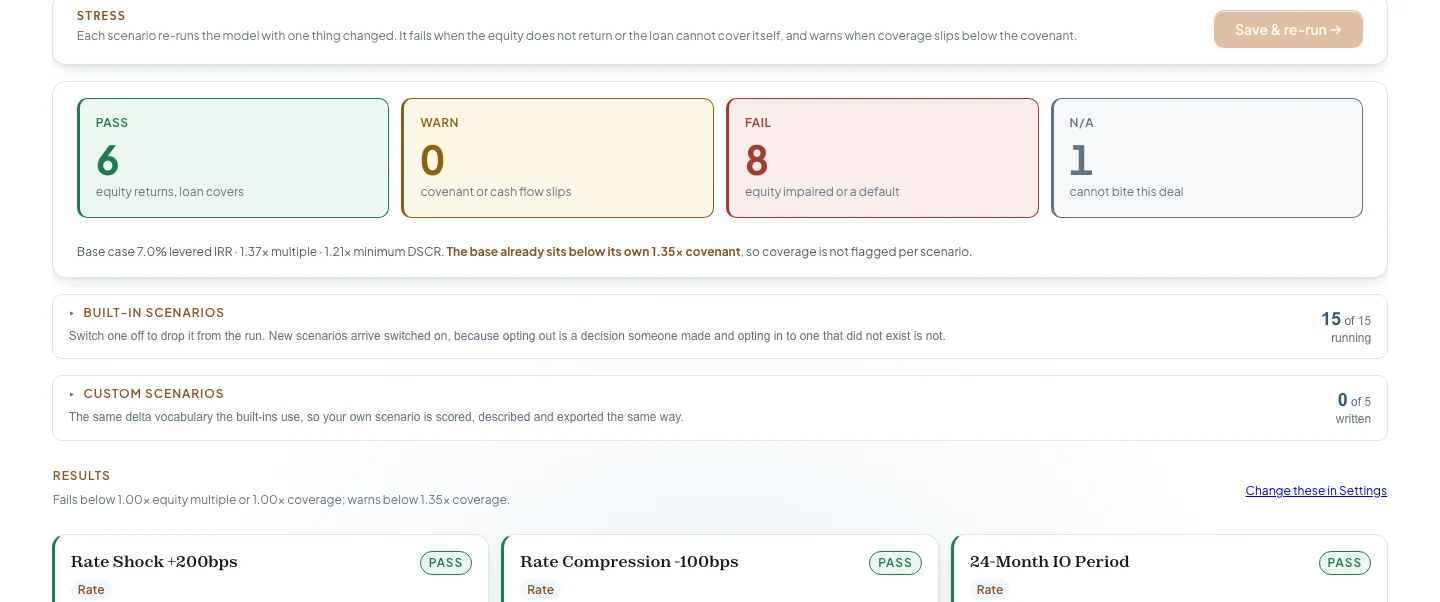Select the N/A summary card
The height and width of the screenshot is (602, 1440).
click(1207, 158)
